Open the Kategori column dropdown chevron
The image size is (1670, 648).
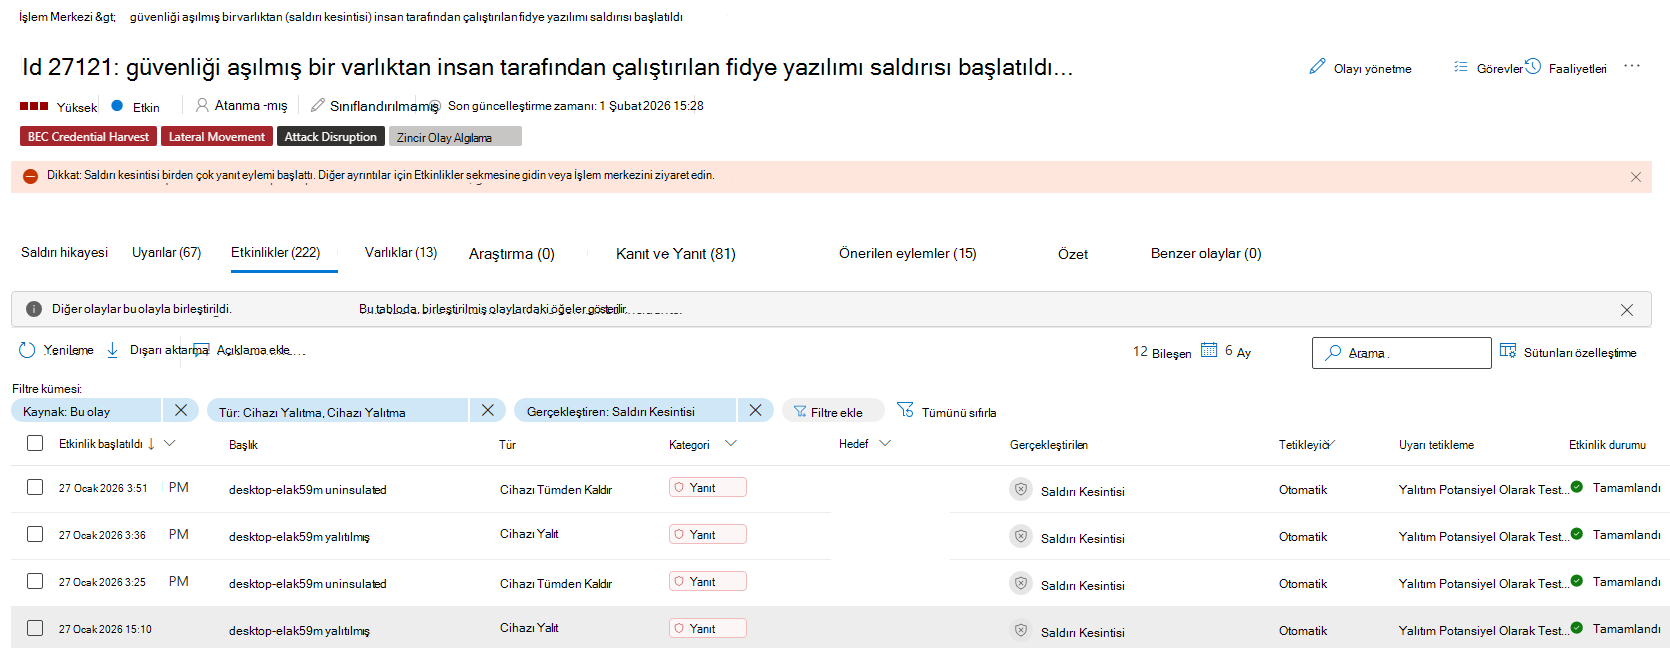tap(731, 443)
